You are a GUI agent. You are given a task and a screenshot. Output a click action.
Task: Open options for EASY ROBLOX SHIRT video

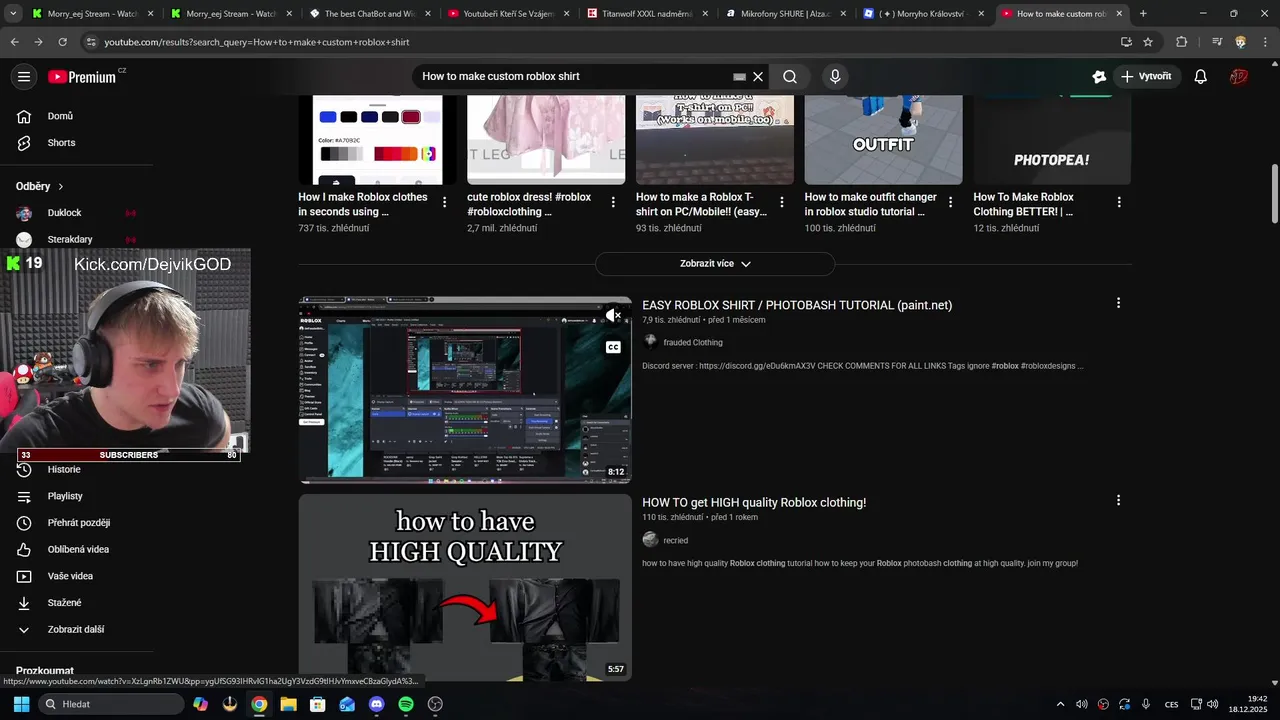[x=1118, y=303]
